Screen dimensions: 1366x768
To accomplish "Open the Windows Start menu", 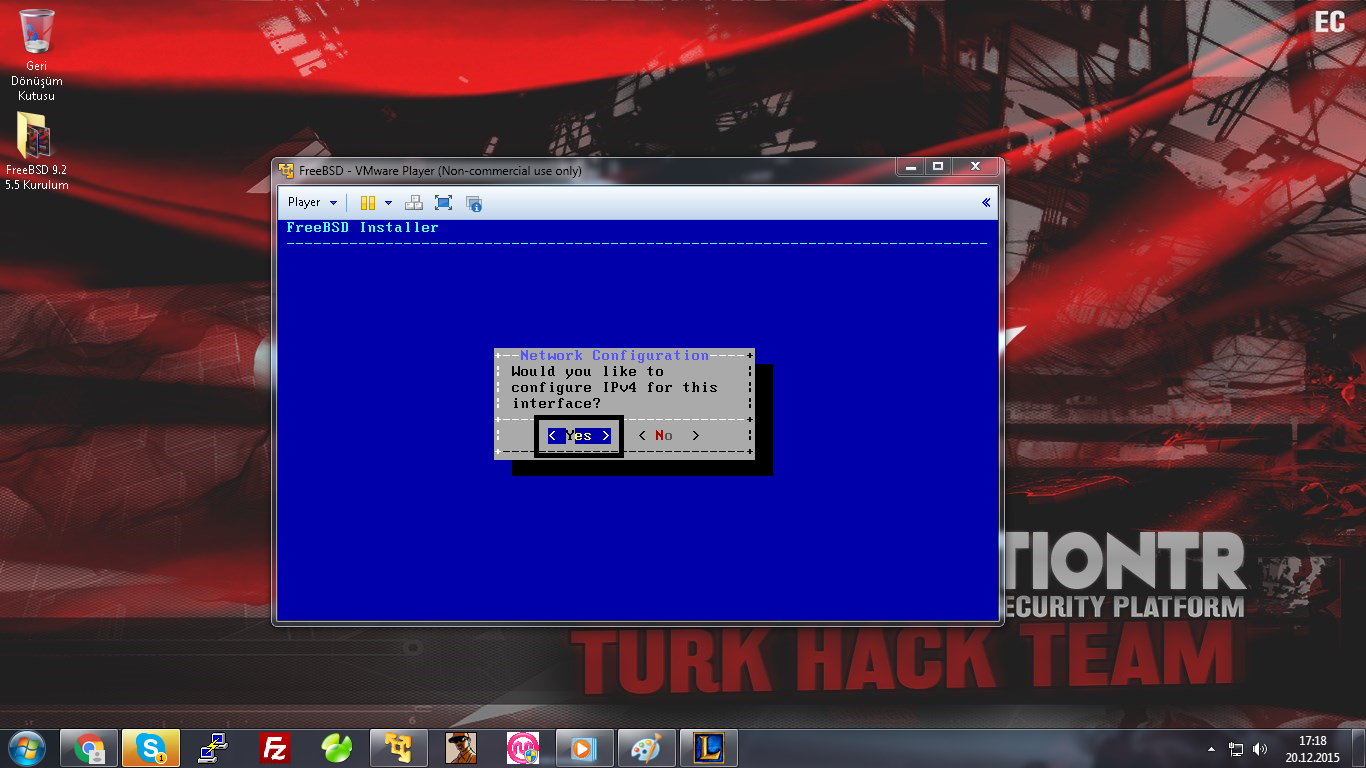I will pos(26,748).
